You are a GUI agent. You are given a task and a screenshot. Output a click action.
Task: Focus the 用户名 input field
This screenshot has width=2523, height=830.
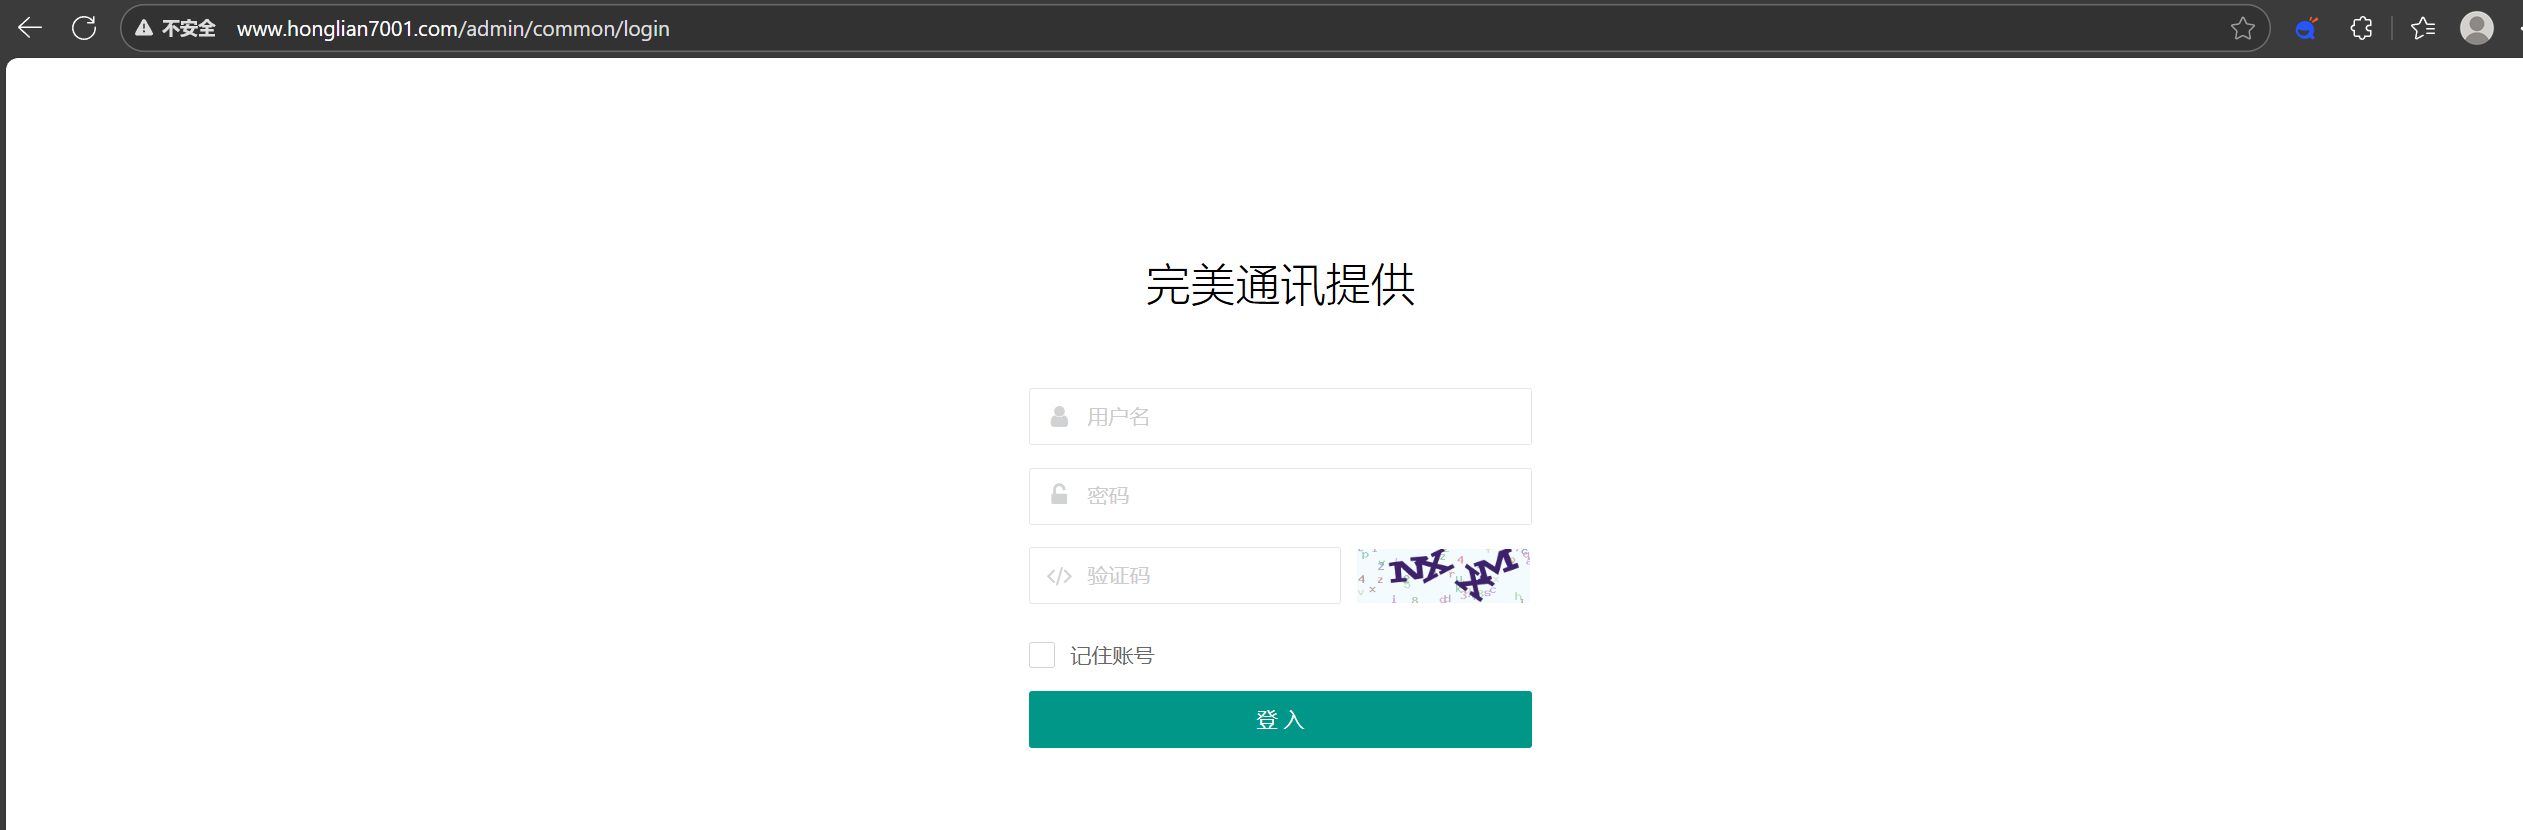coord(1300,417)
